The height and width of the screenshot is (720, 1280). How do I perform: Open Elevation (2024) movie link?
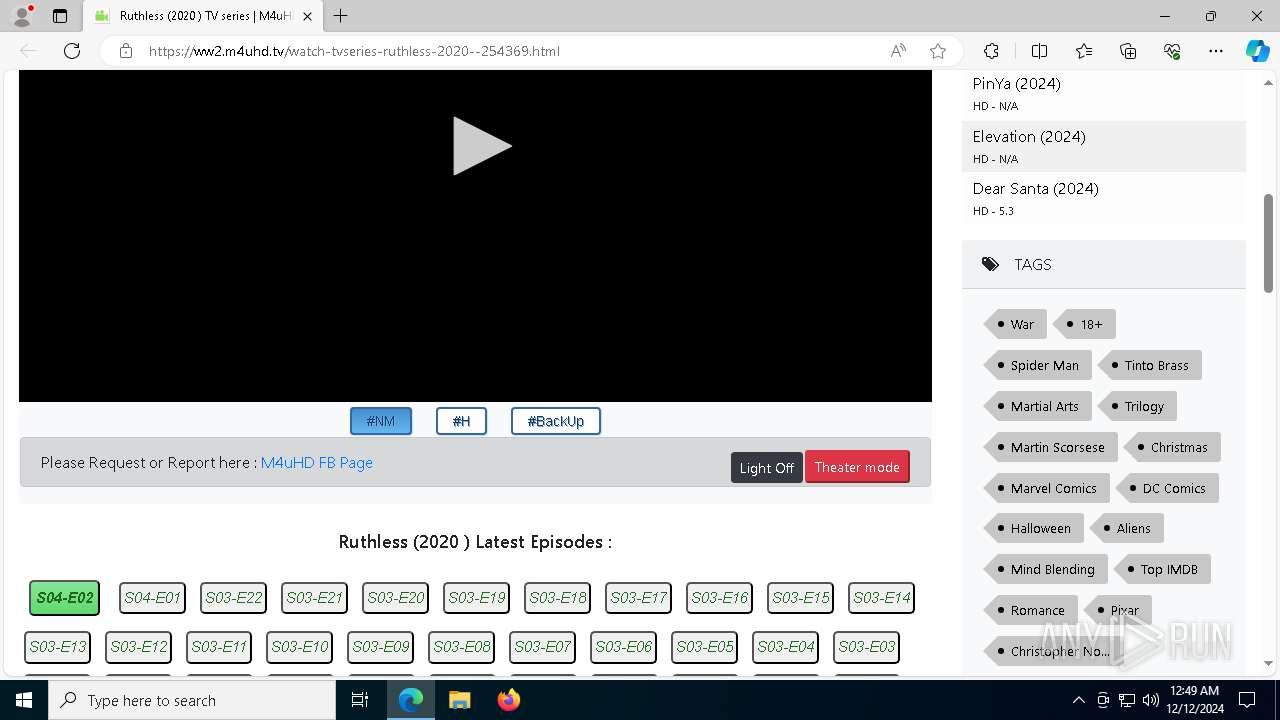click(x=1029, y=137)
